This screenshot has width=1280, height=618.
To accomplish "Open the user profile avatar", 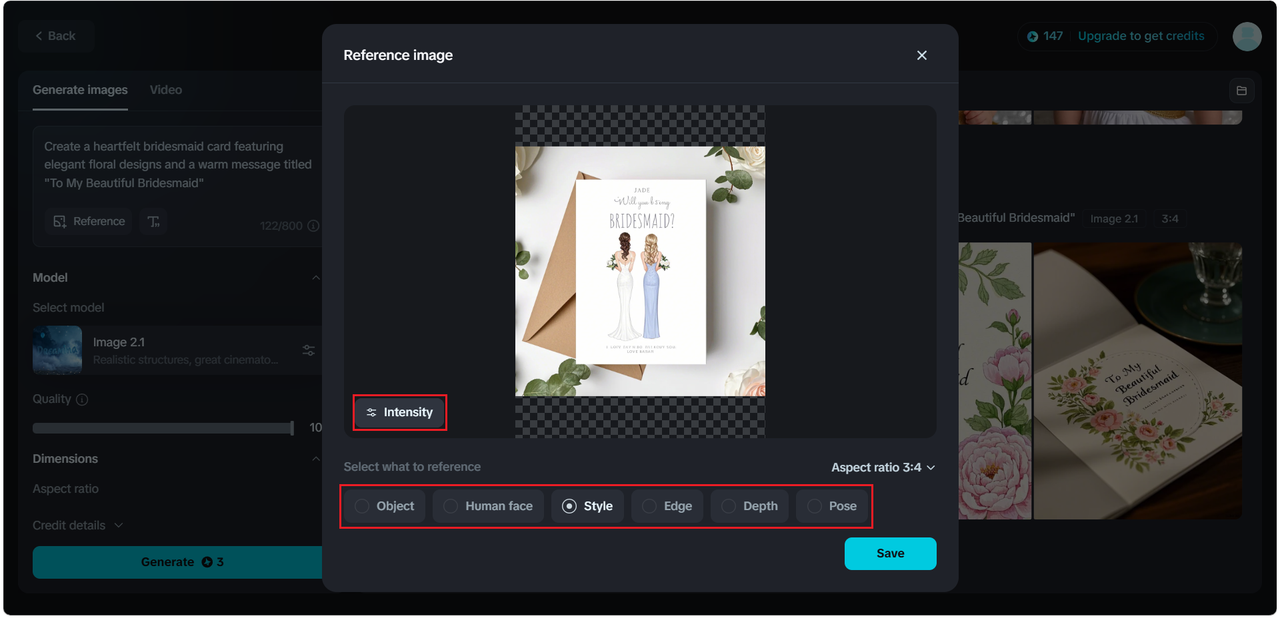I will (1247, 36).
